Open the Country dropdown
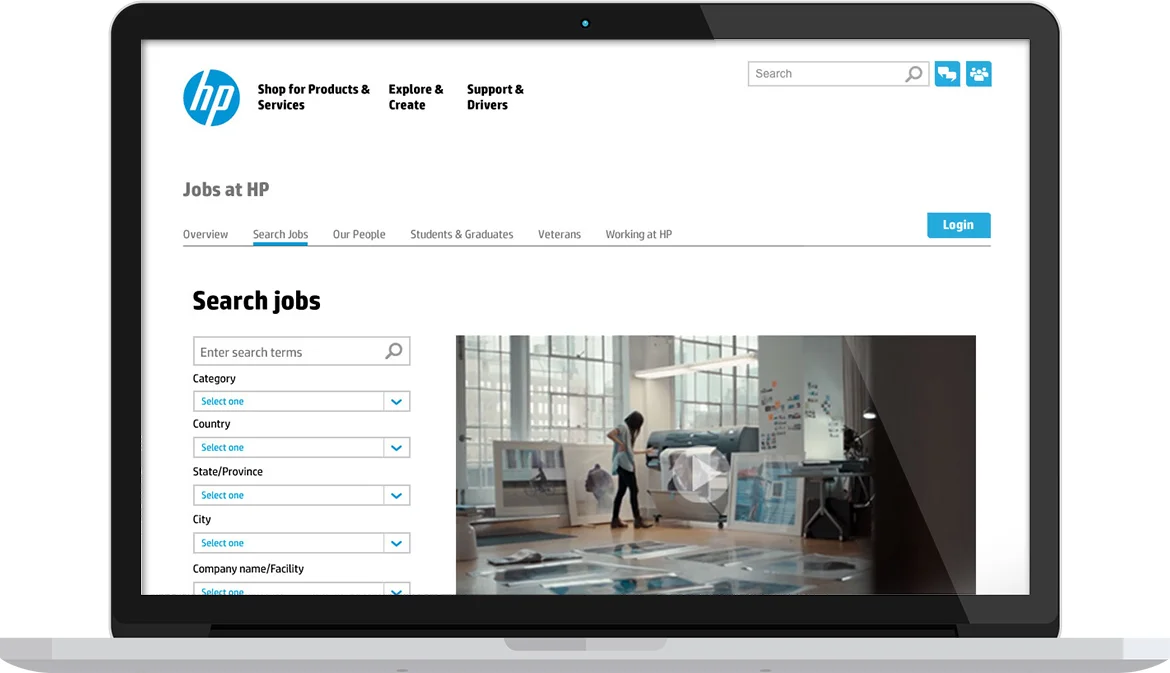Image resolution: width=1170 pixels, height=673 pixels. click(x=301, y=448)
